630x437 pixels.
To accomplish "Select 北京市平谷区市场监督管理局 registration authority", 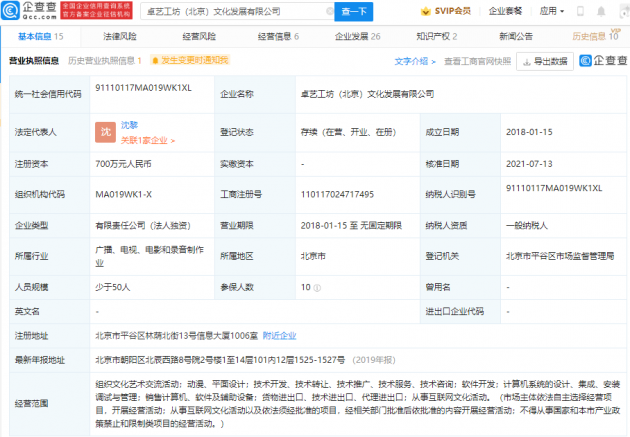I will [x=560, y=256].
